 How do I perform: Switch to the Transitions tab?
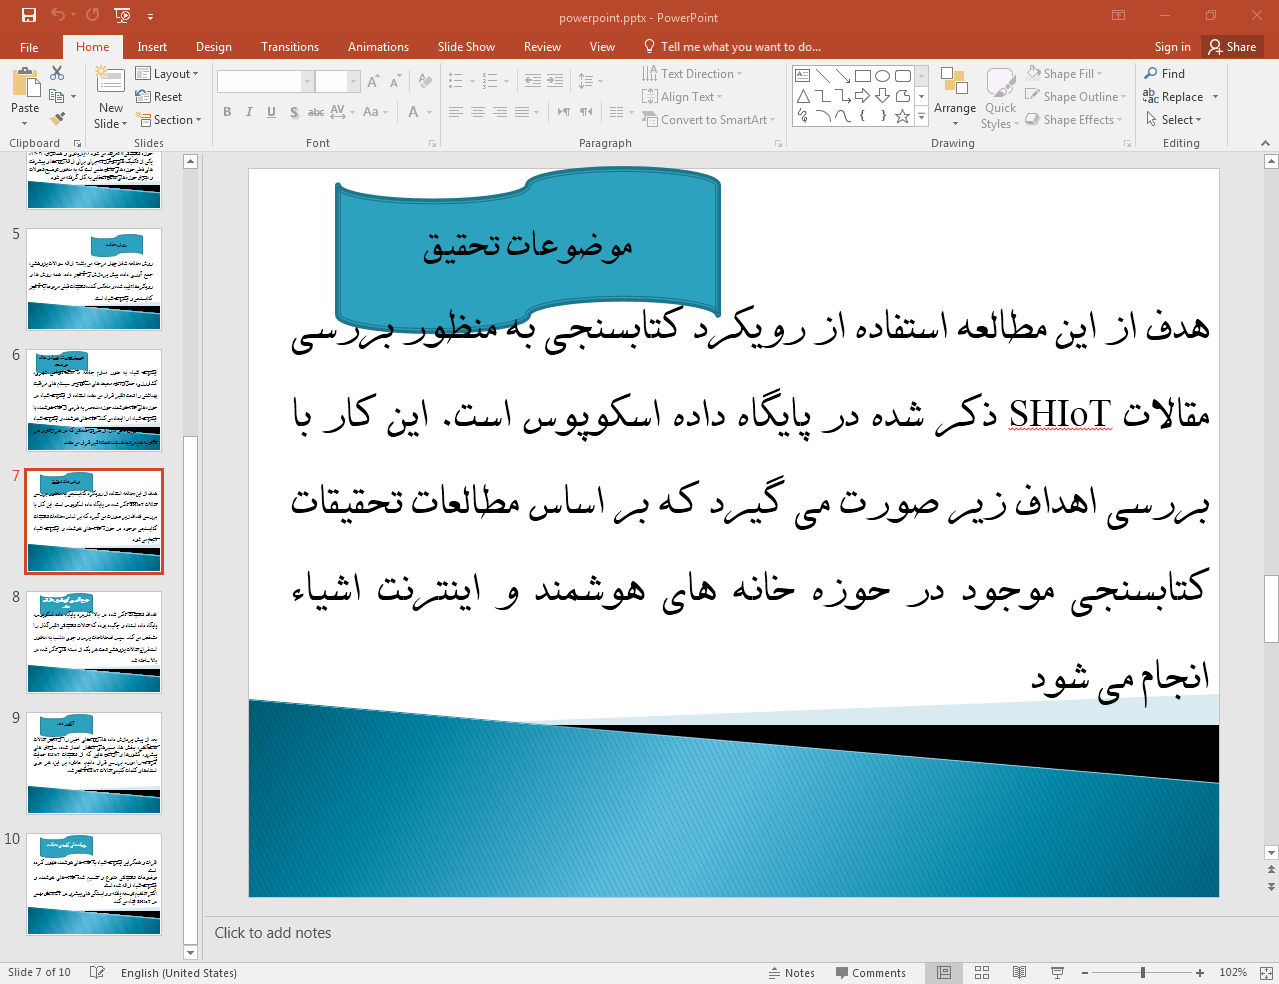(x=289, y=47)
